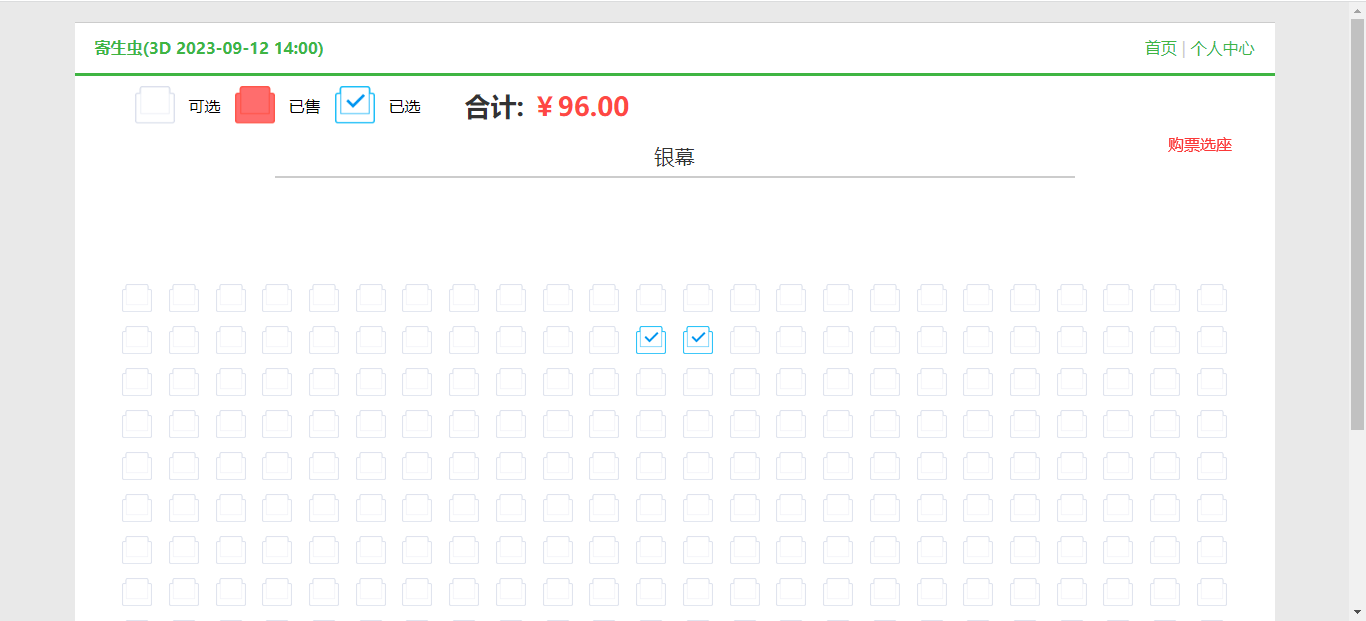Viewport: 1366px width, 621px height.
Task: Choose the seat directly below the second checked seat
Action: (698, 381)
